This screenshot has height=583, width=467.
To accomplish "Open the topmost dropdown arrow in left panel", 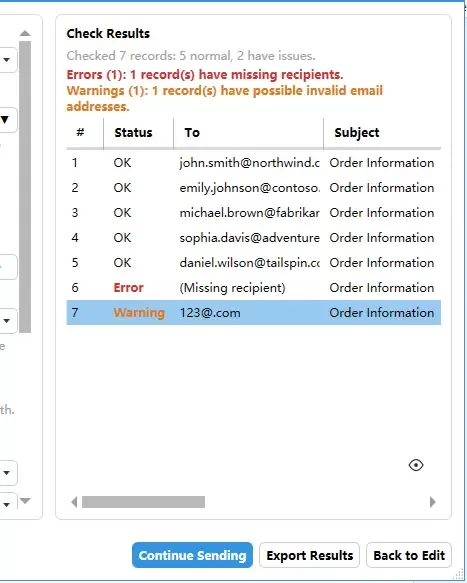I will point(6,60).
